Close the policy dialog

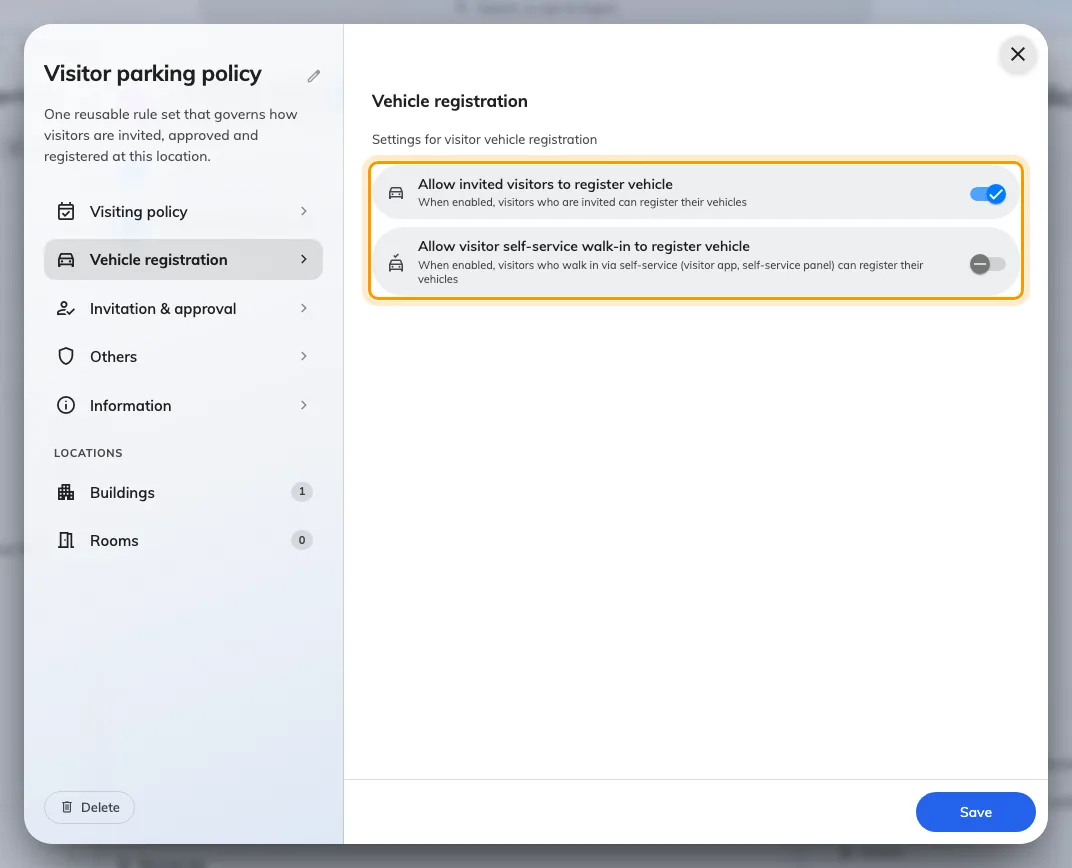1018,54
